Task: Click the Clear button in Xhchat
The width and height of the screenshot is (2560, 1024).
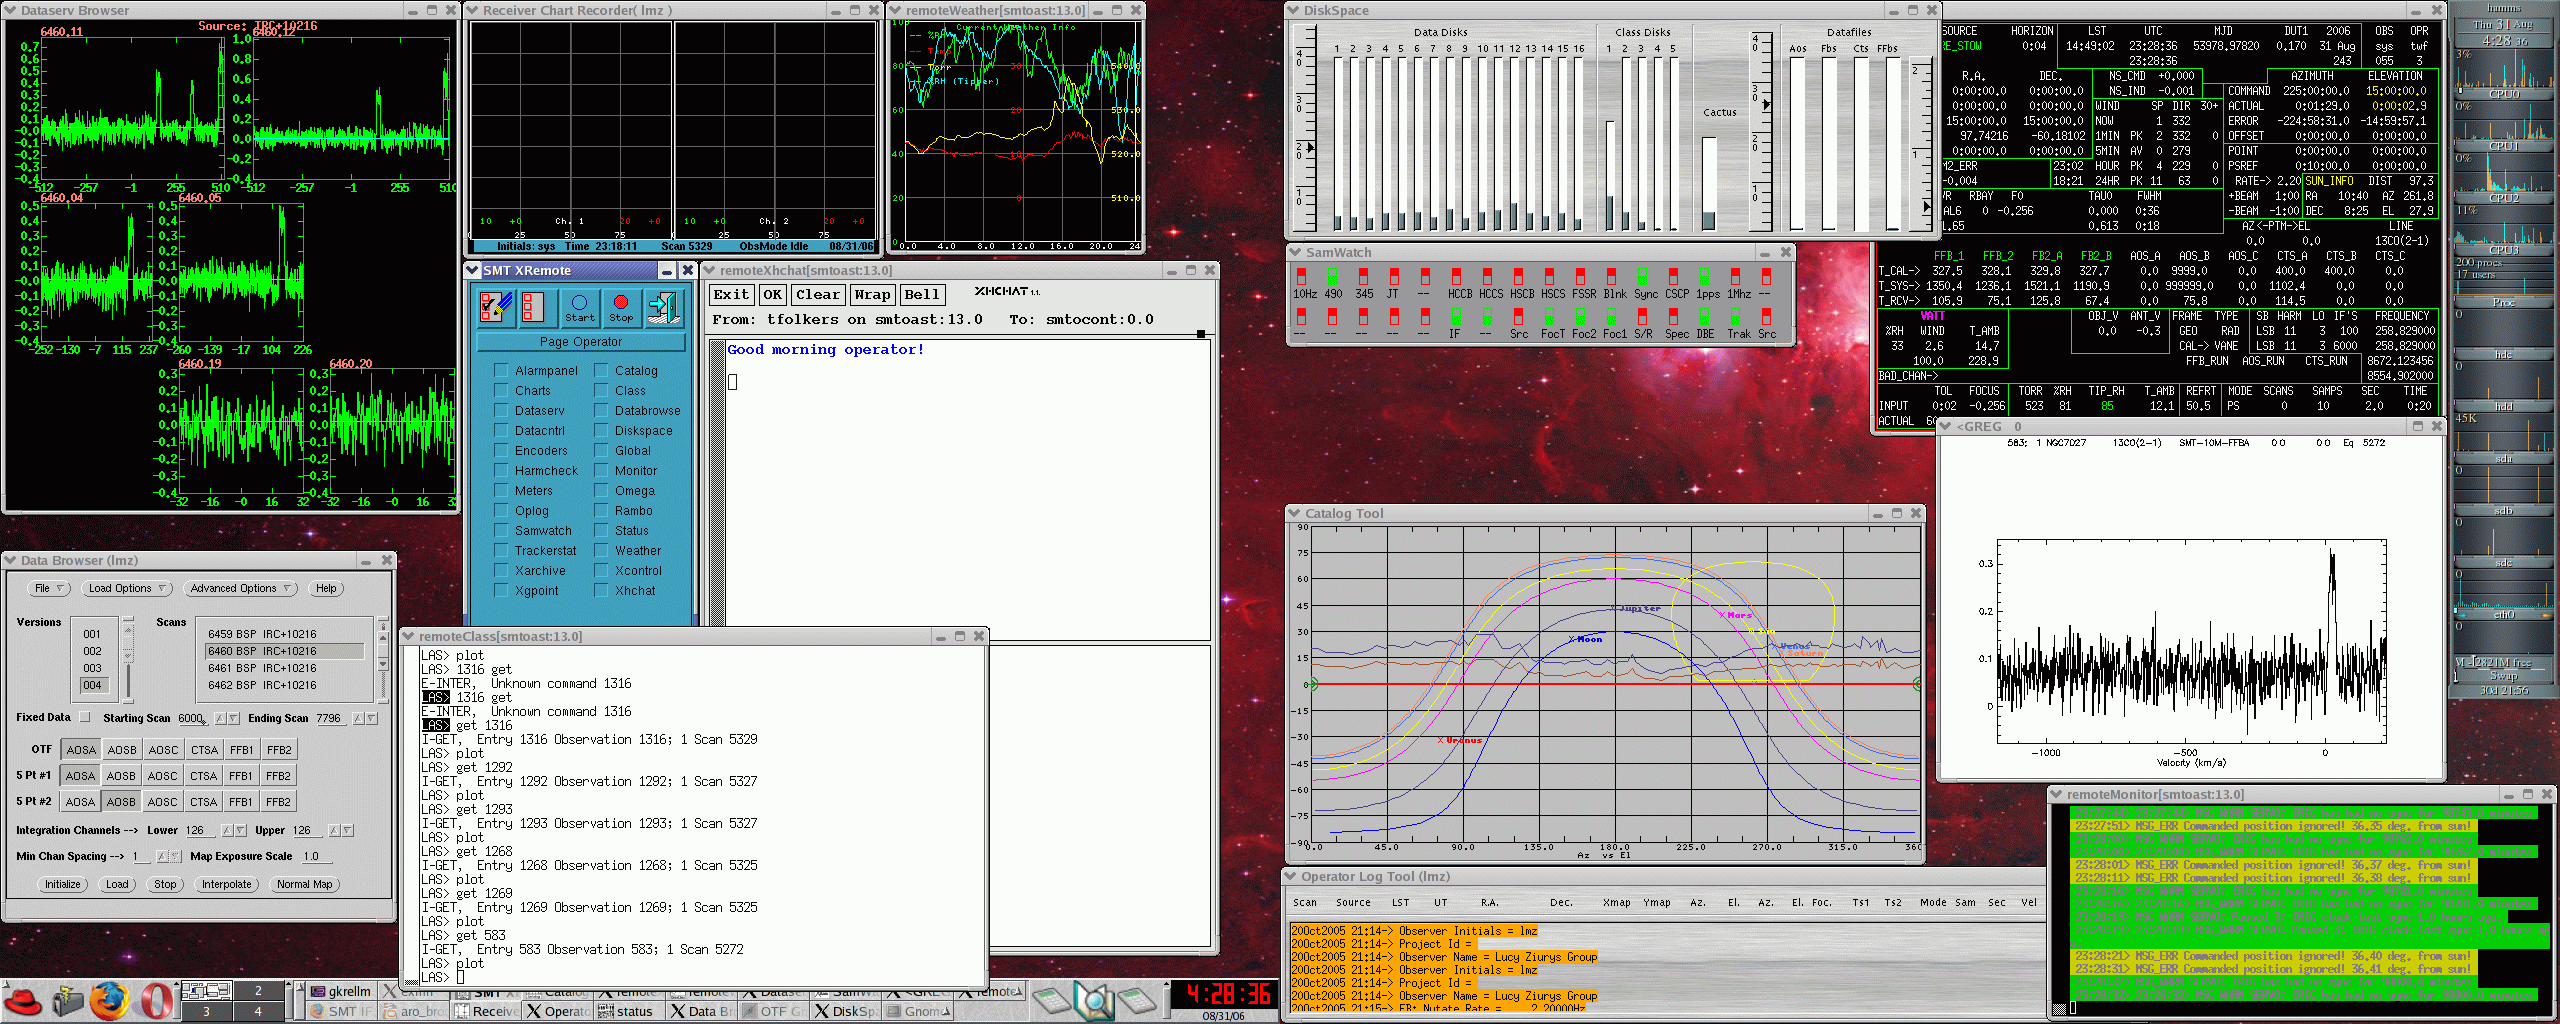Action: click(818, 294)
